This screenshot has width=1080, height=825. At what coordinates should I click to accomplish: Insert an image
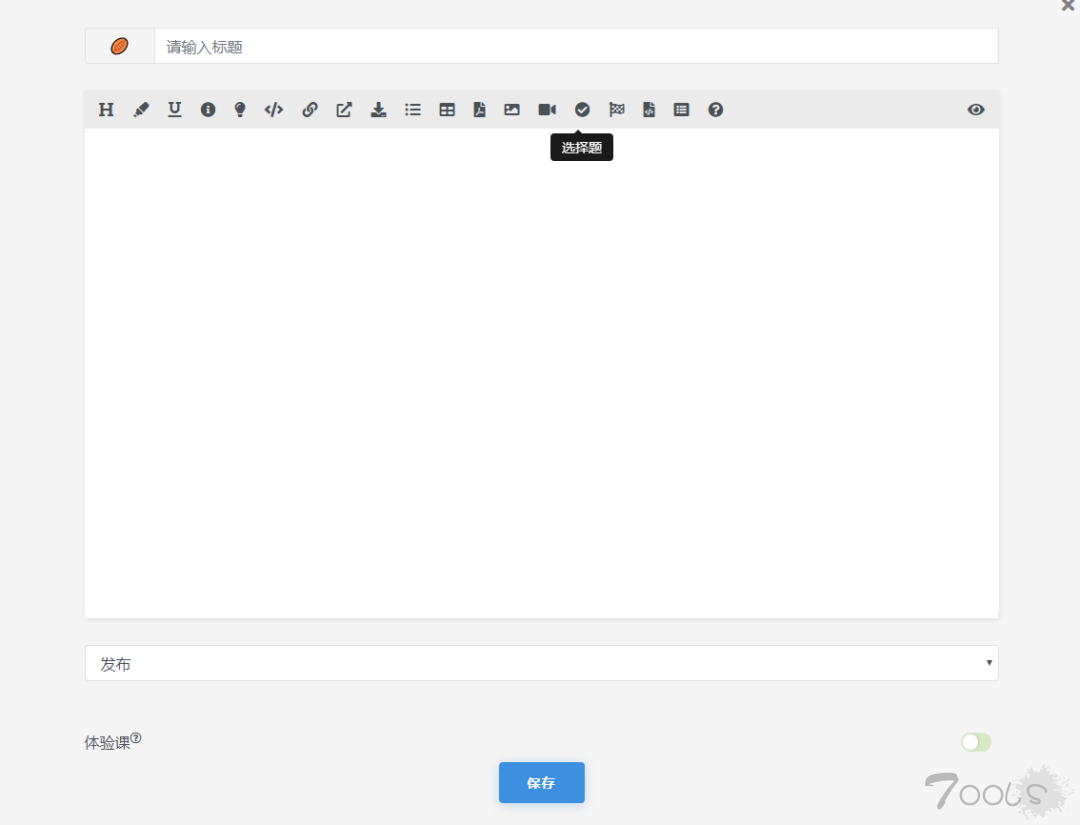point(512,109)
